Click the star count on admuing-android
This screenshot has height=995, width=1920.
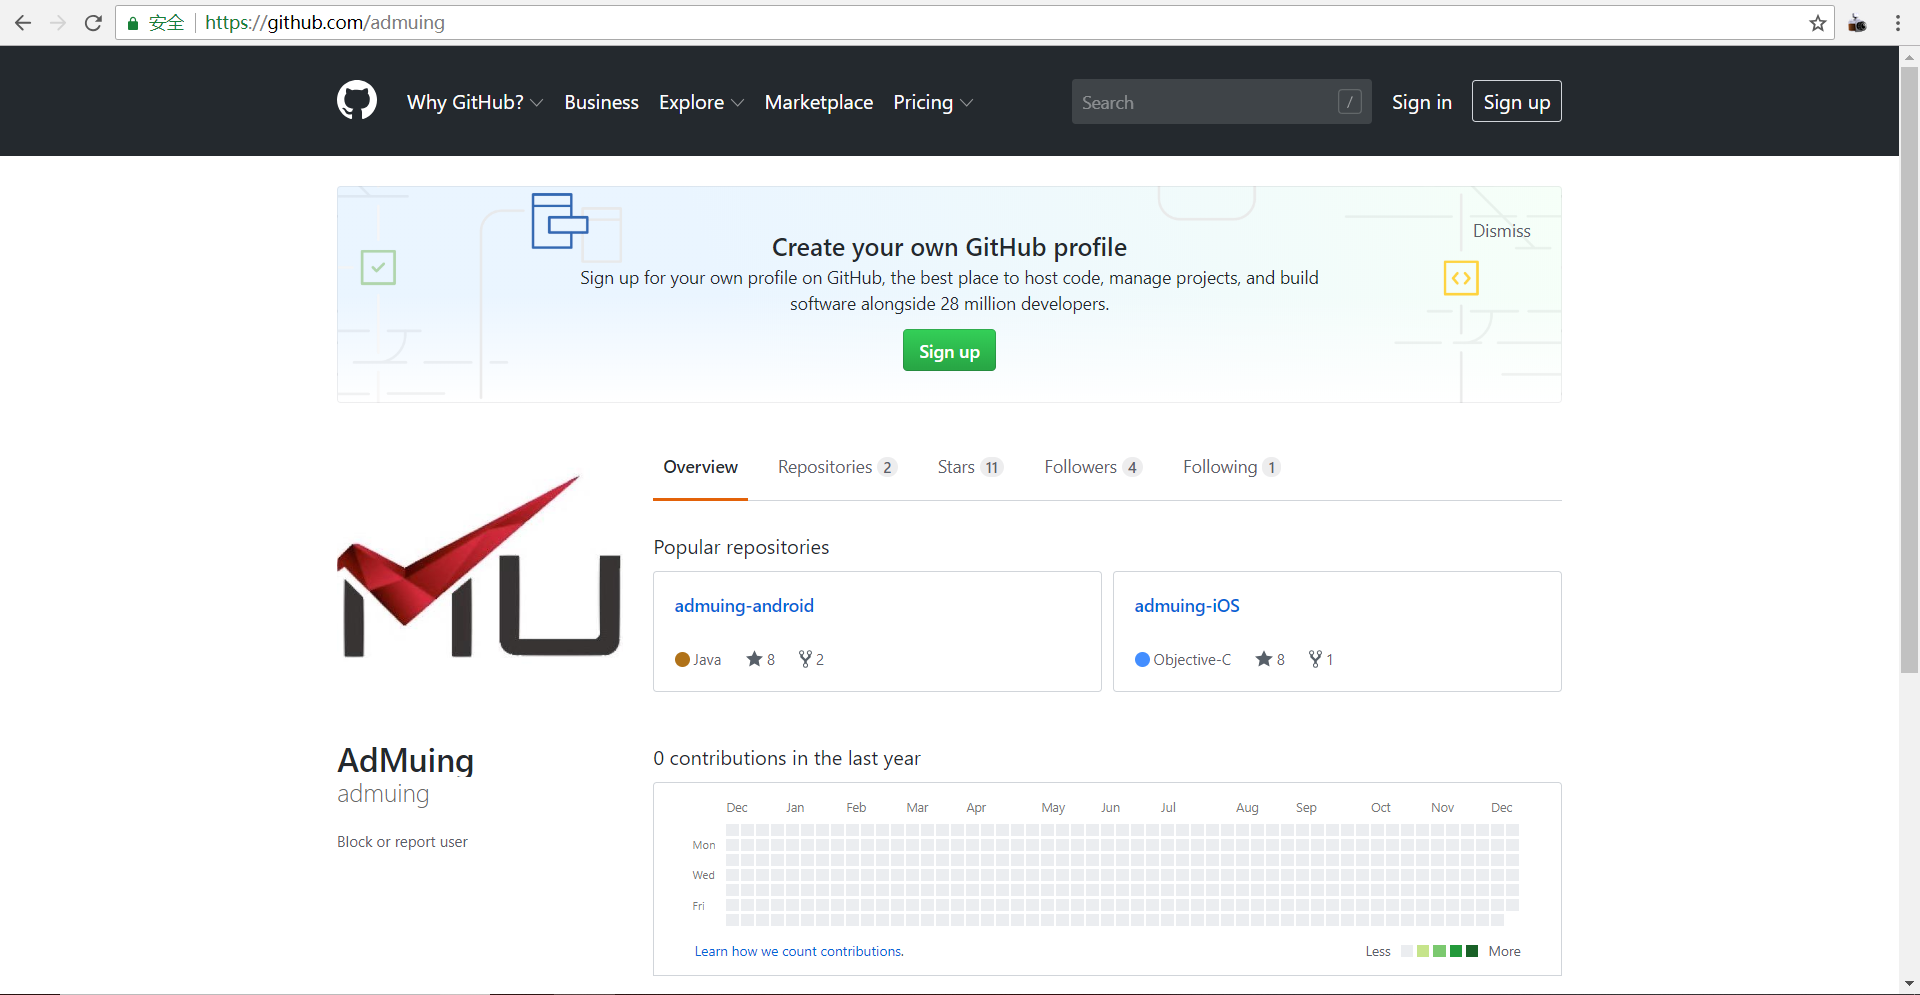[761, 659]
